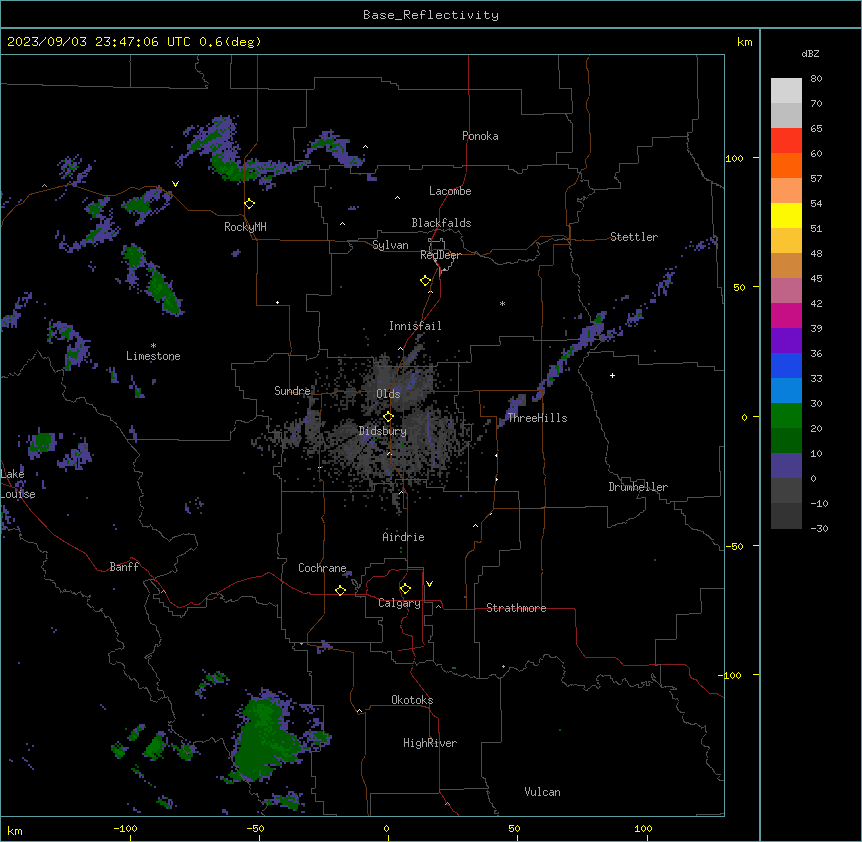Image resolution: width=862 pixels, height=842 pixels.
Task: Click the HighRiver label
Action: click(x=430, y=743)
